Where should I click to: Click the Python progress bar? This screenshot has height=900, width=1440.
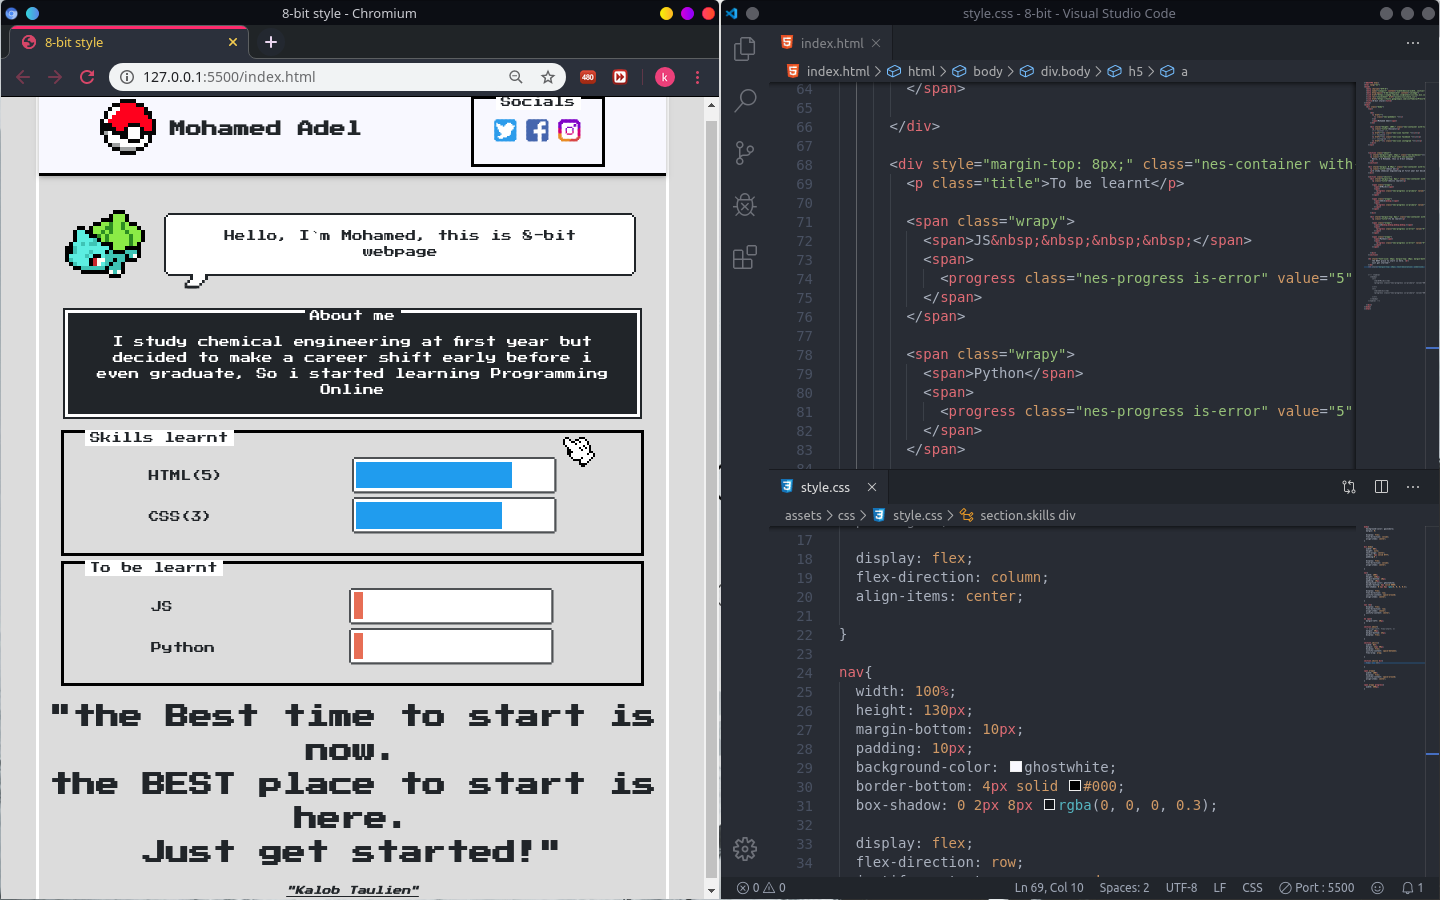(451, 647)
